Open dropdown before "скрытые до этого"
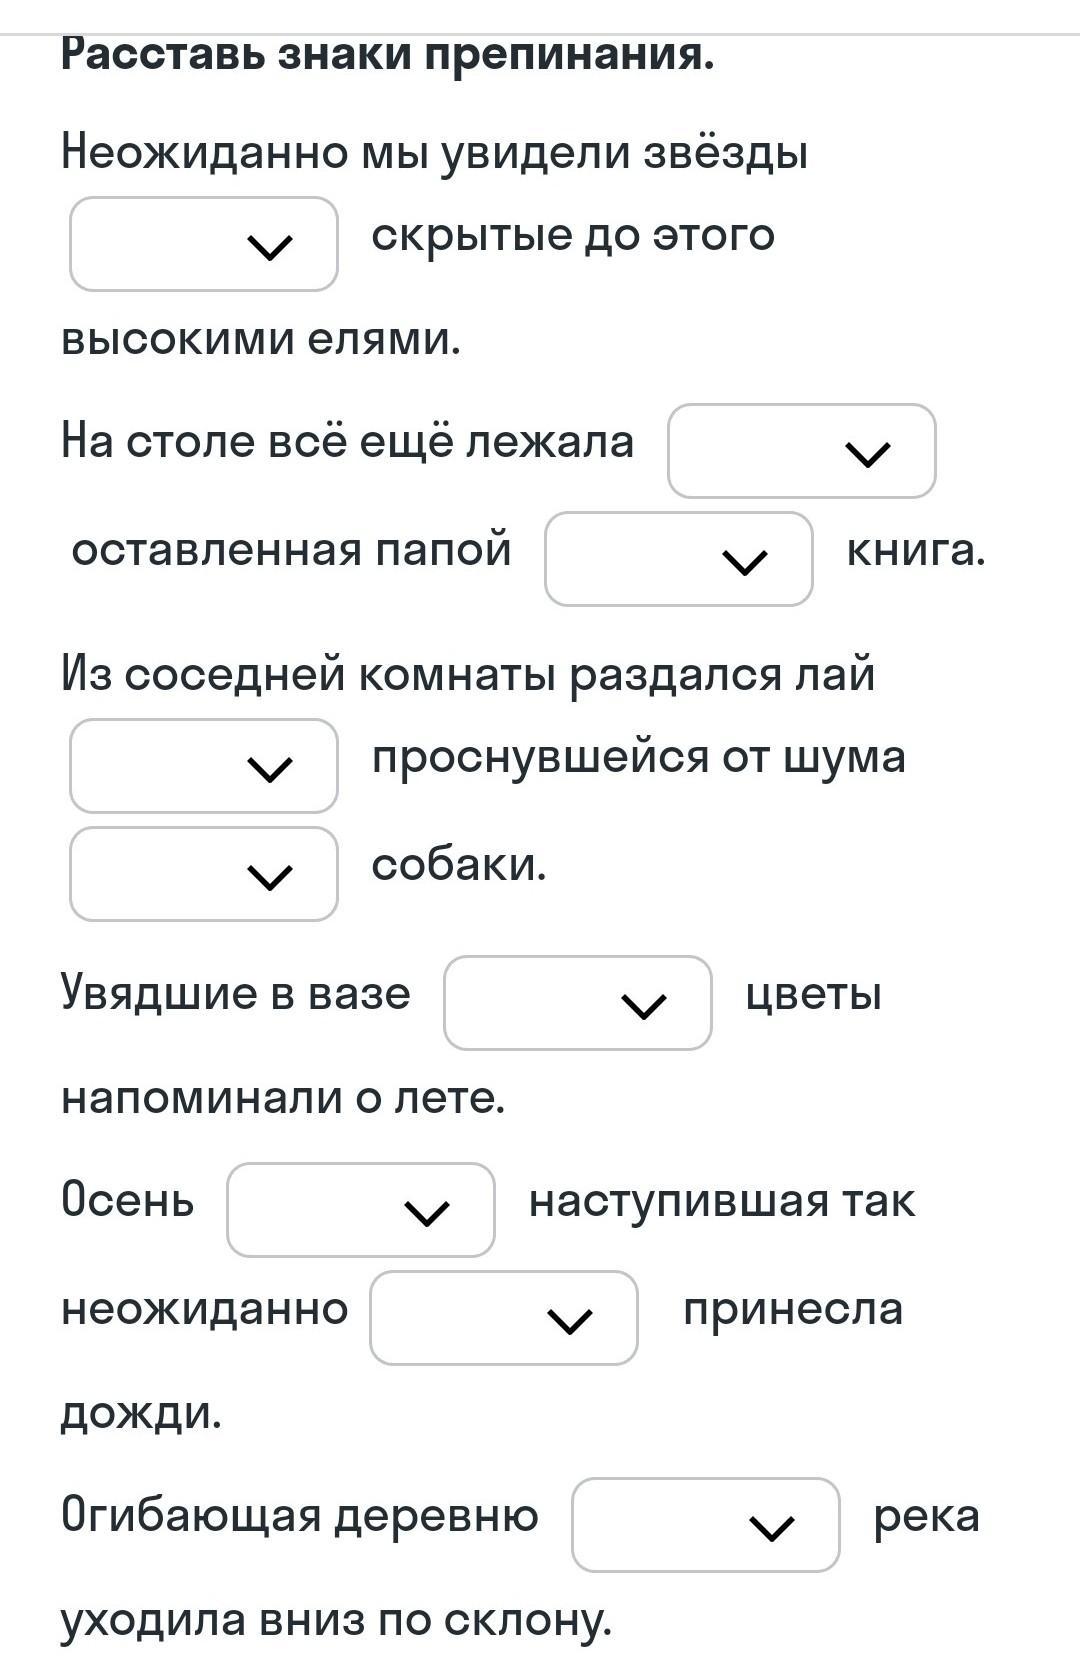Viewport: 1080px width, 1671px height. [x=203, y=244]
